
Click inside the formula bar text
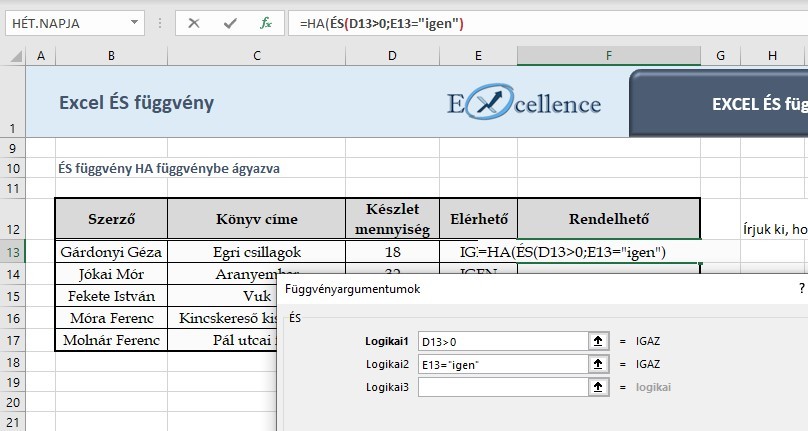[382, 23]
